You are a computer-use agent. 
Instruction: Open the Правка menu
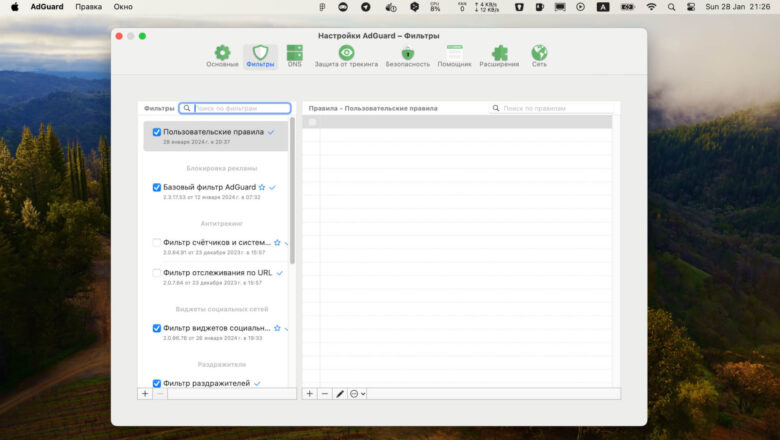[x=89, y=7]
